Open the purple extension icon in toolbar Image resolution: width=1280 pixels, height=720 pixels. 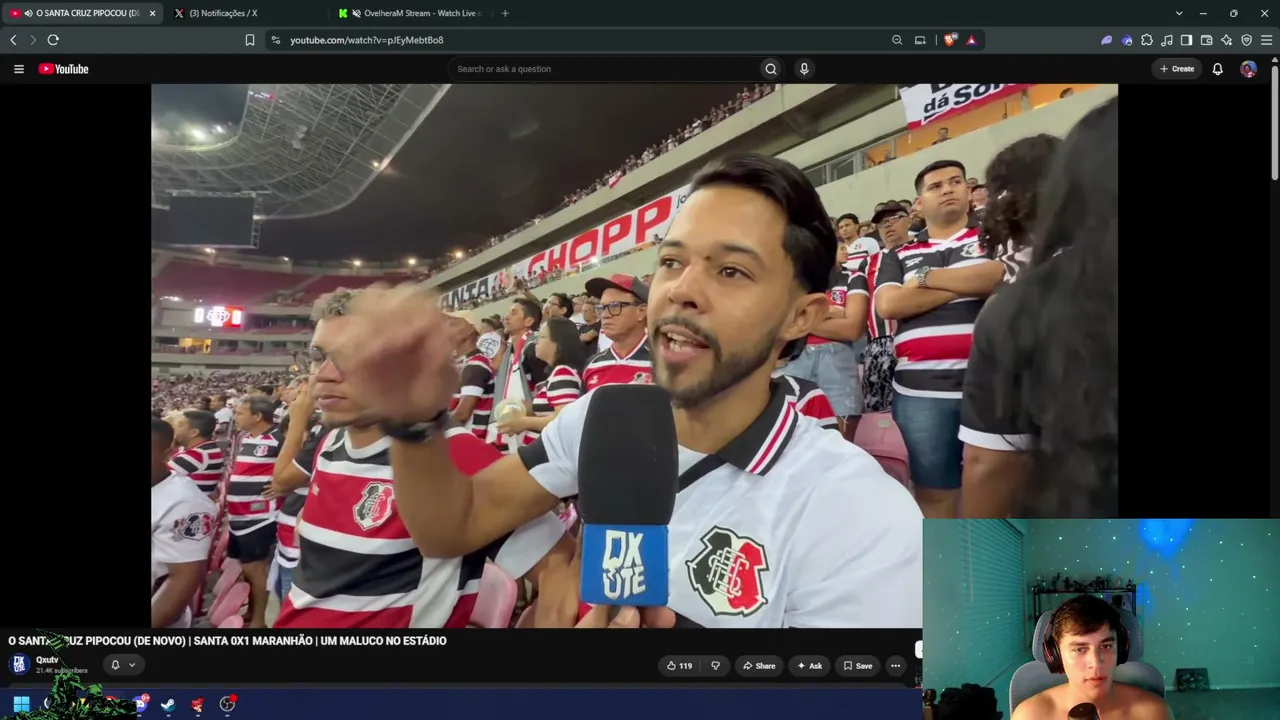pyautogui.click(x=1106, y=40)
